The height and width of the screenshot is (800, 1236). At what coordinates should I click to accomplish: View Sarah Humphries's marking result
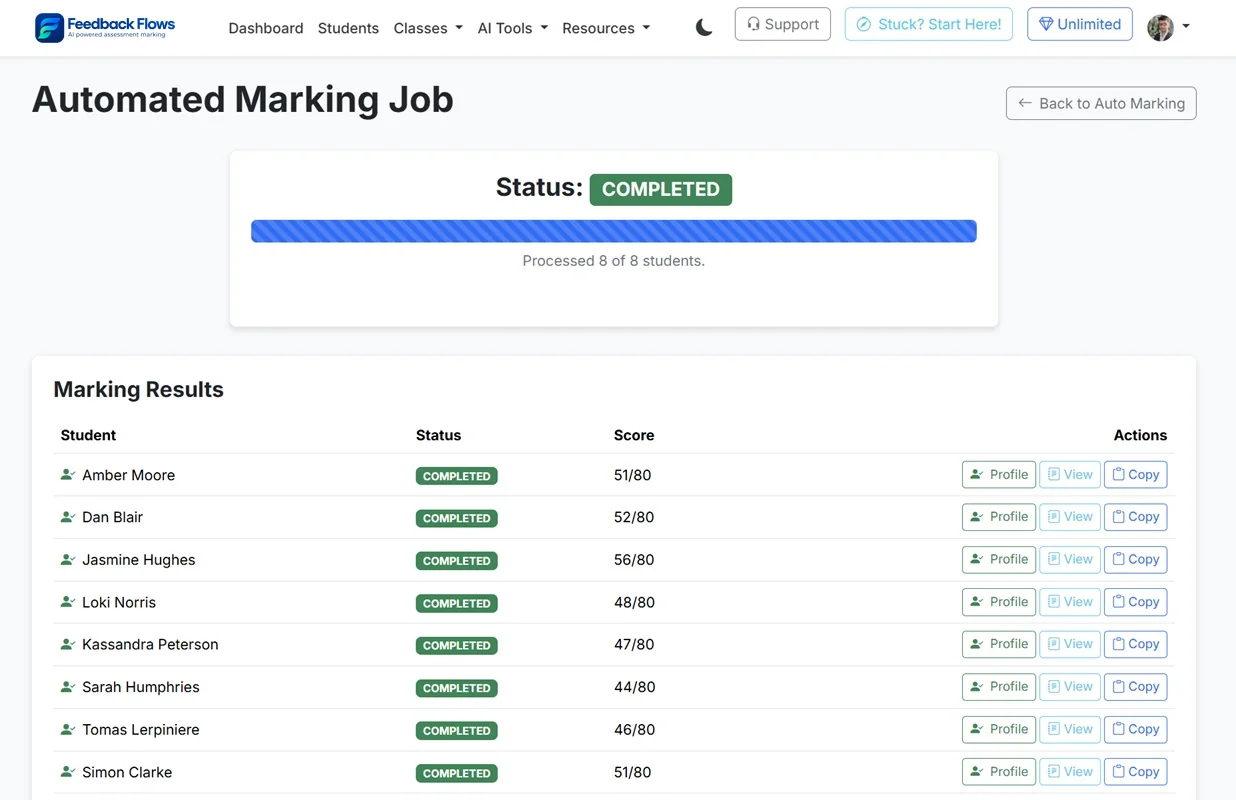click(x=1070, y=687)
